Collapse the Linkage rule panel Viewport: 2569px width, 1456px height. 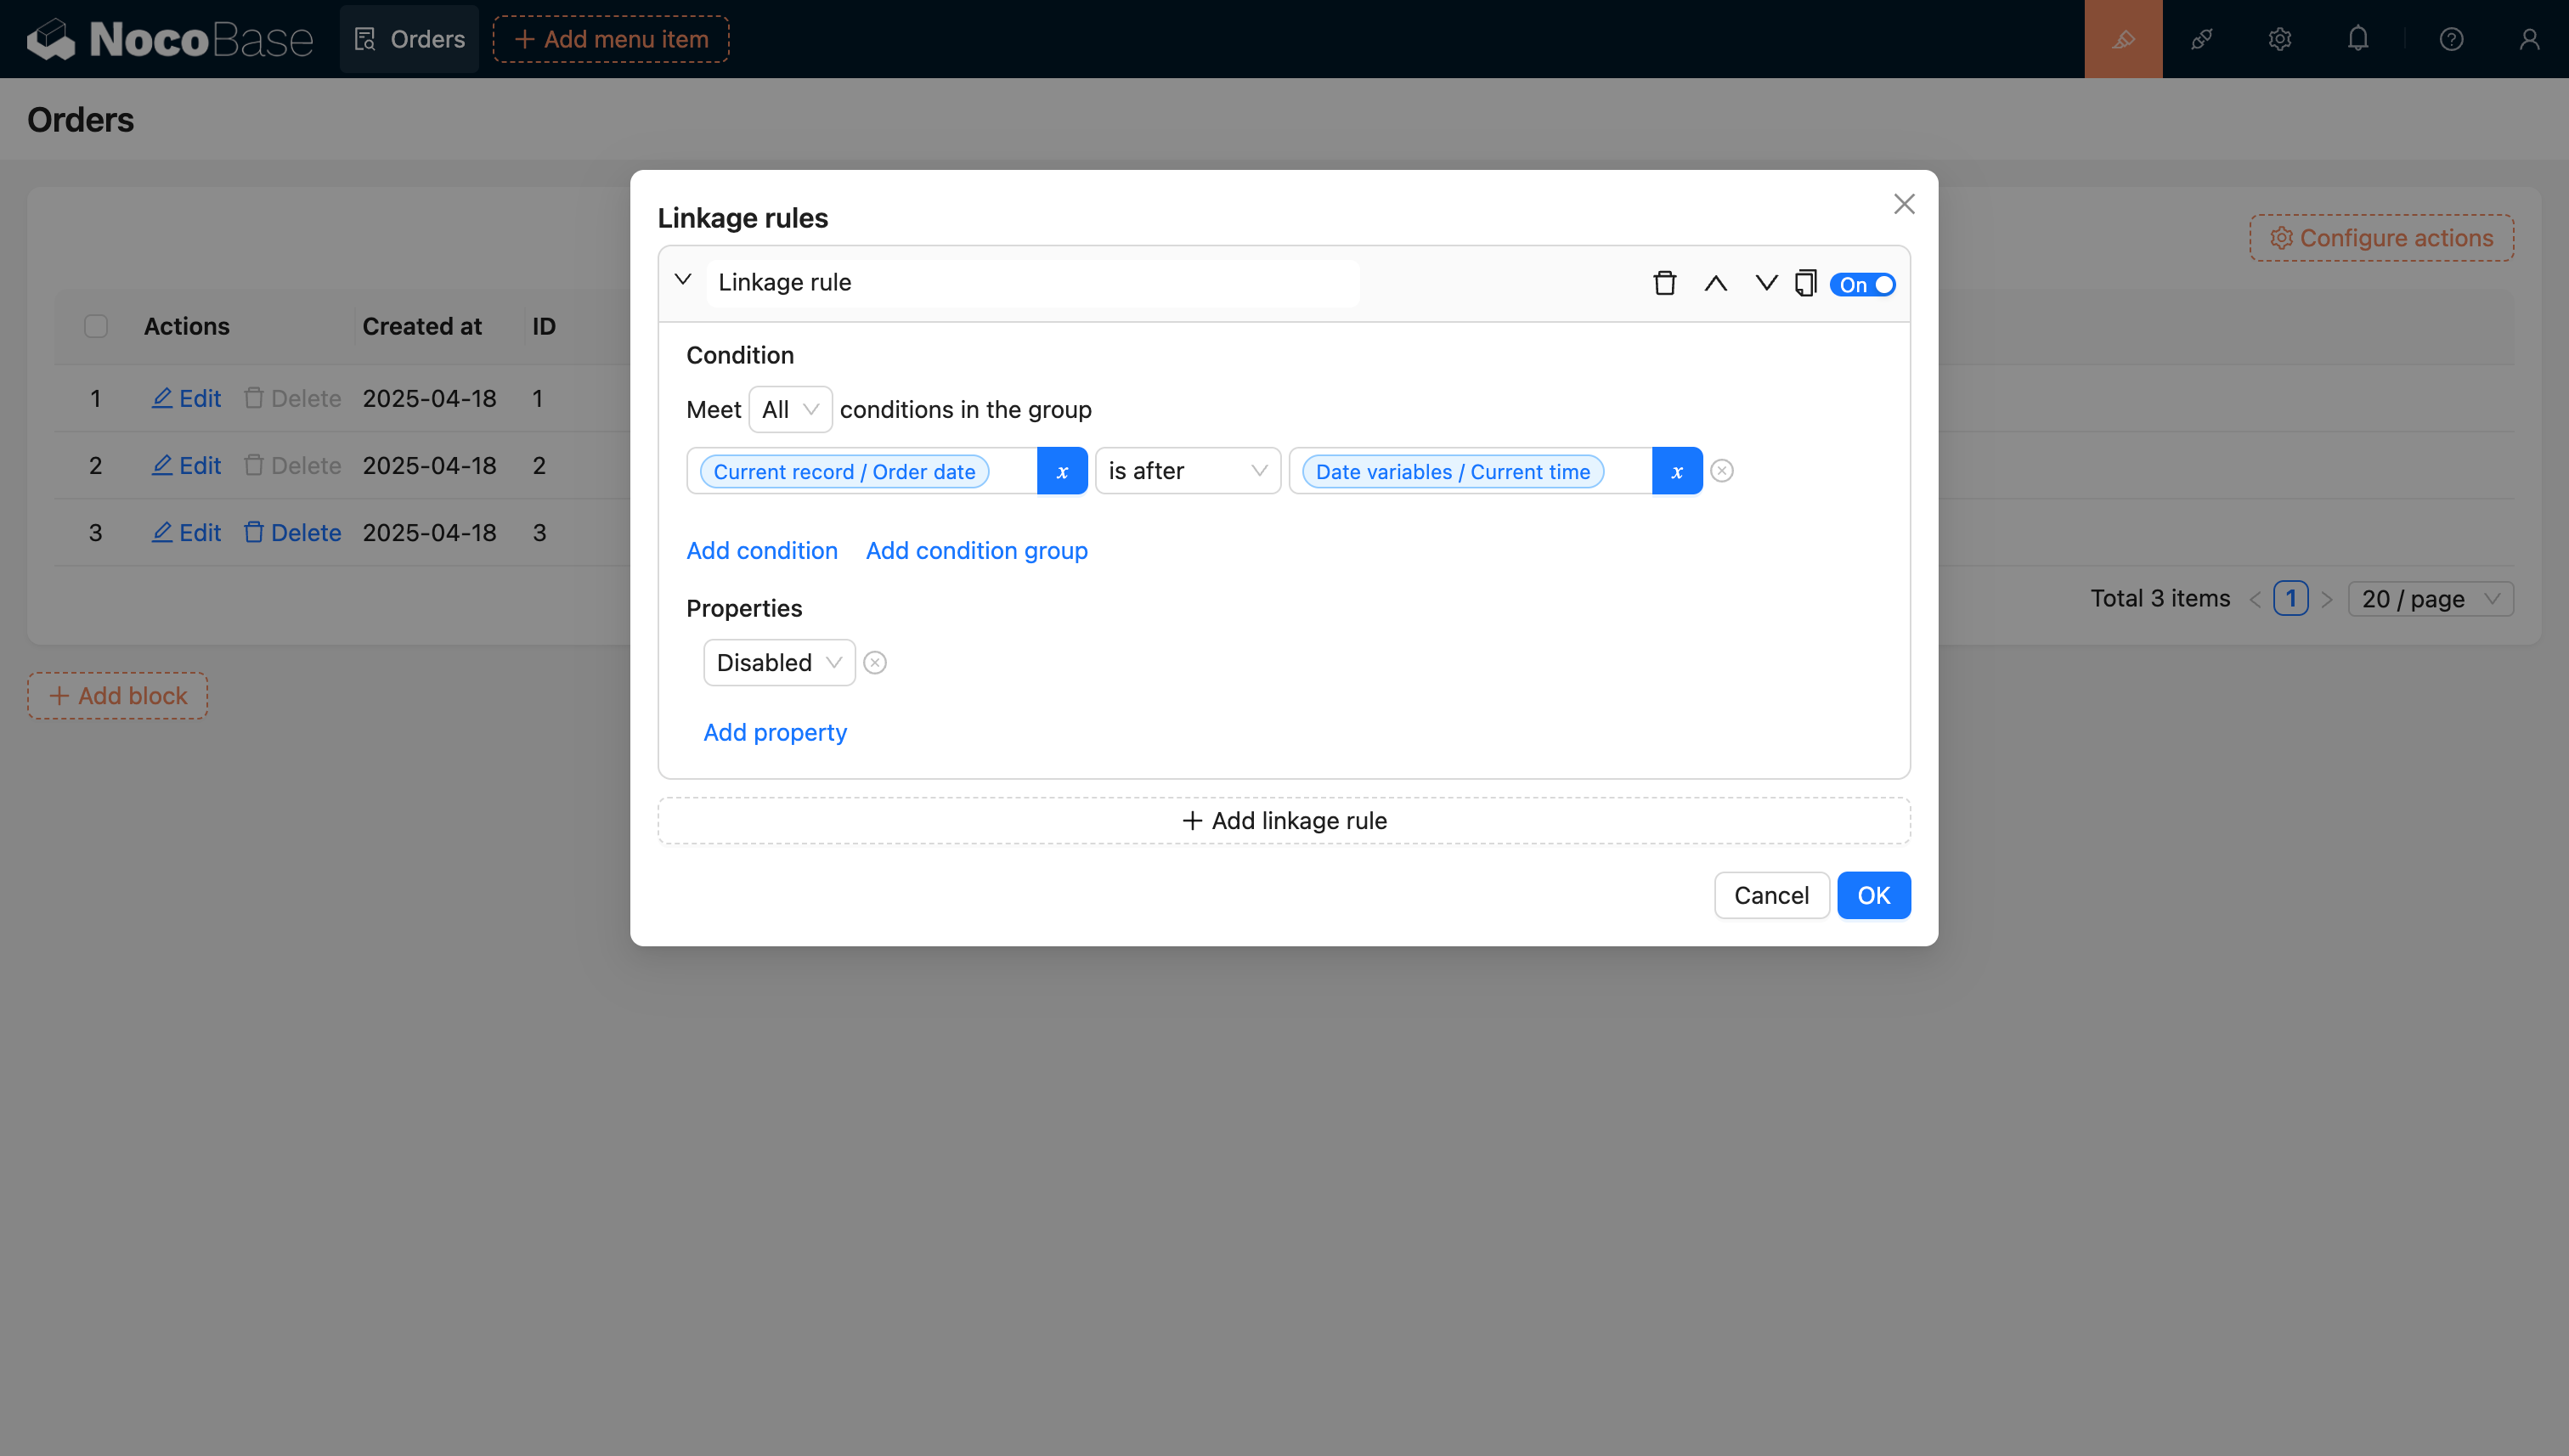coord(683,280)
